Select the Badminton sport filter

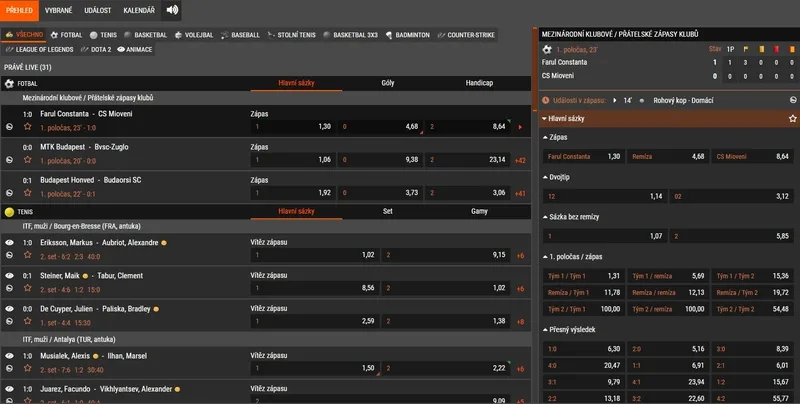coord(407,34)
